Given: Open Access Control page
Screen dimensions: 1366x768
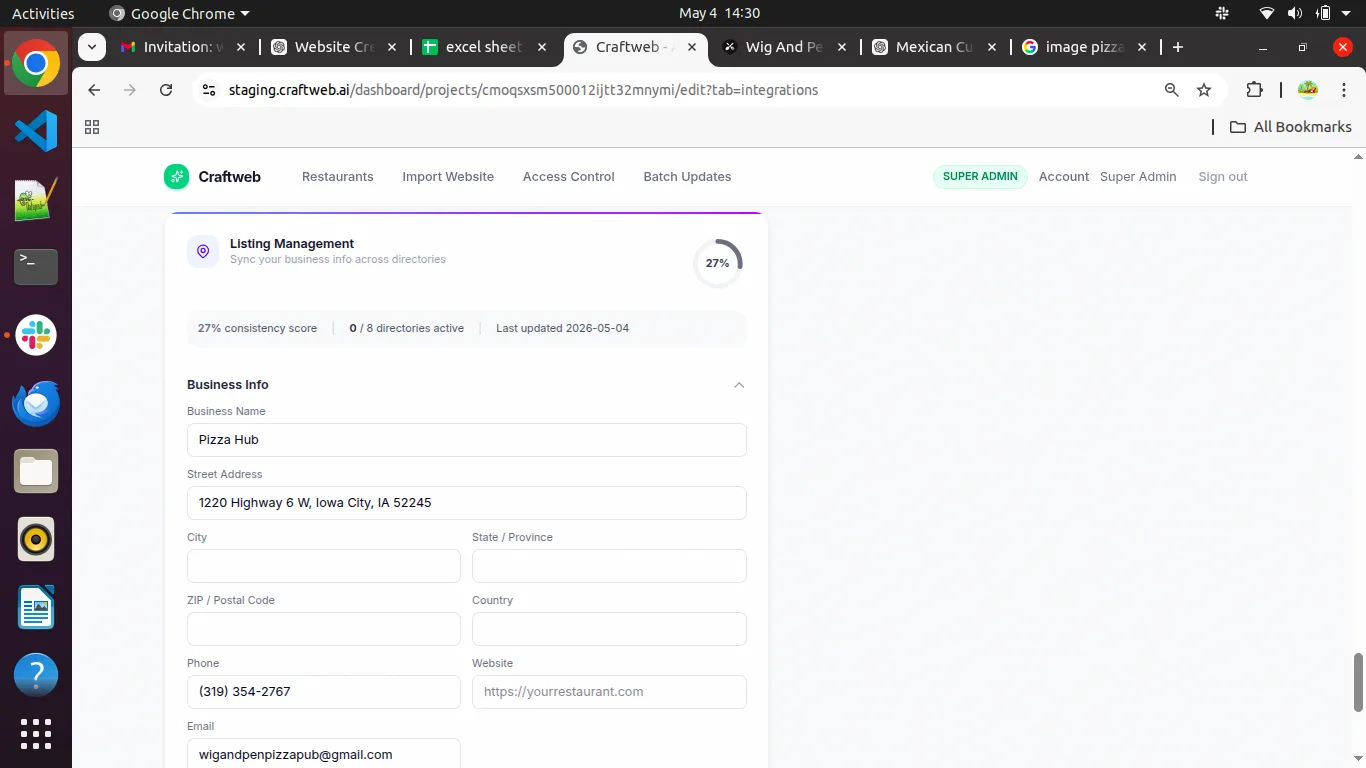Looking at the screenshot, I should tap(569, 177).
